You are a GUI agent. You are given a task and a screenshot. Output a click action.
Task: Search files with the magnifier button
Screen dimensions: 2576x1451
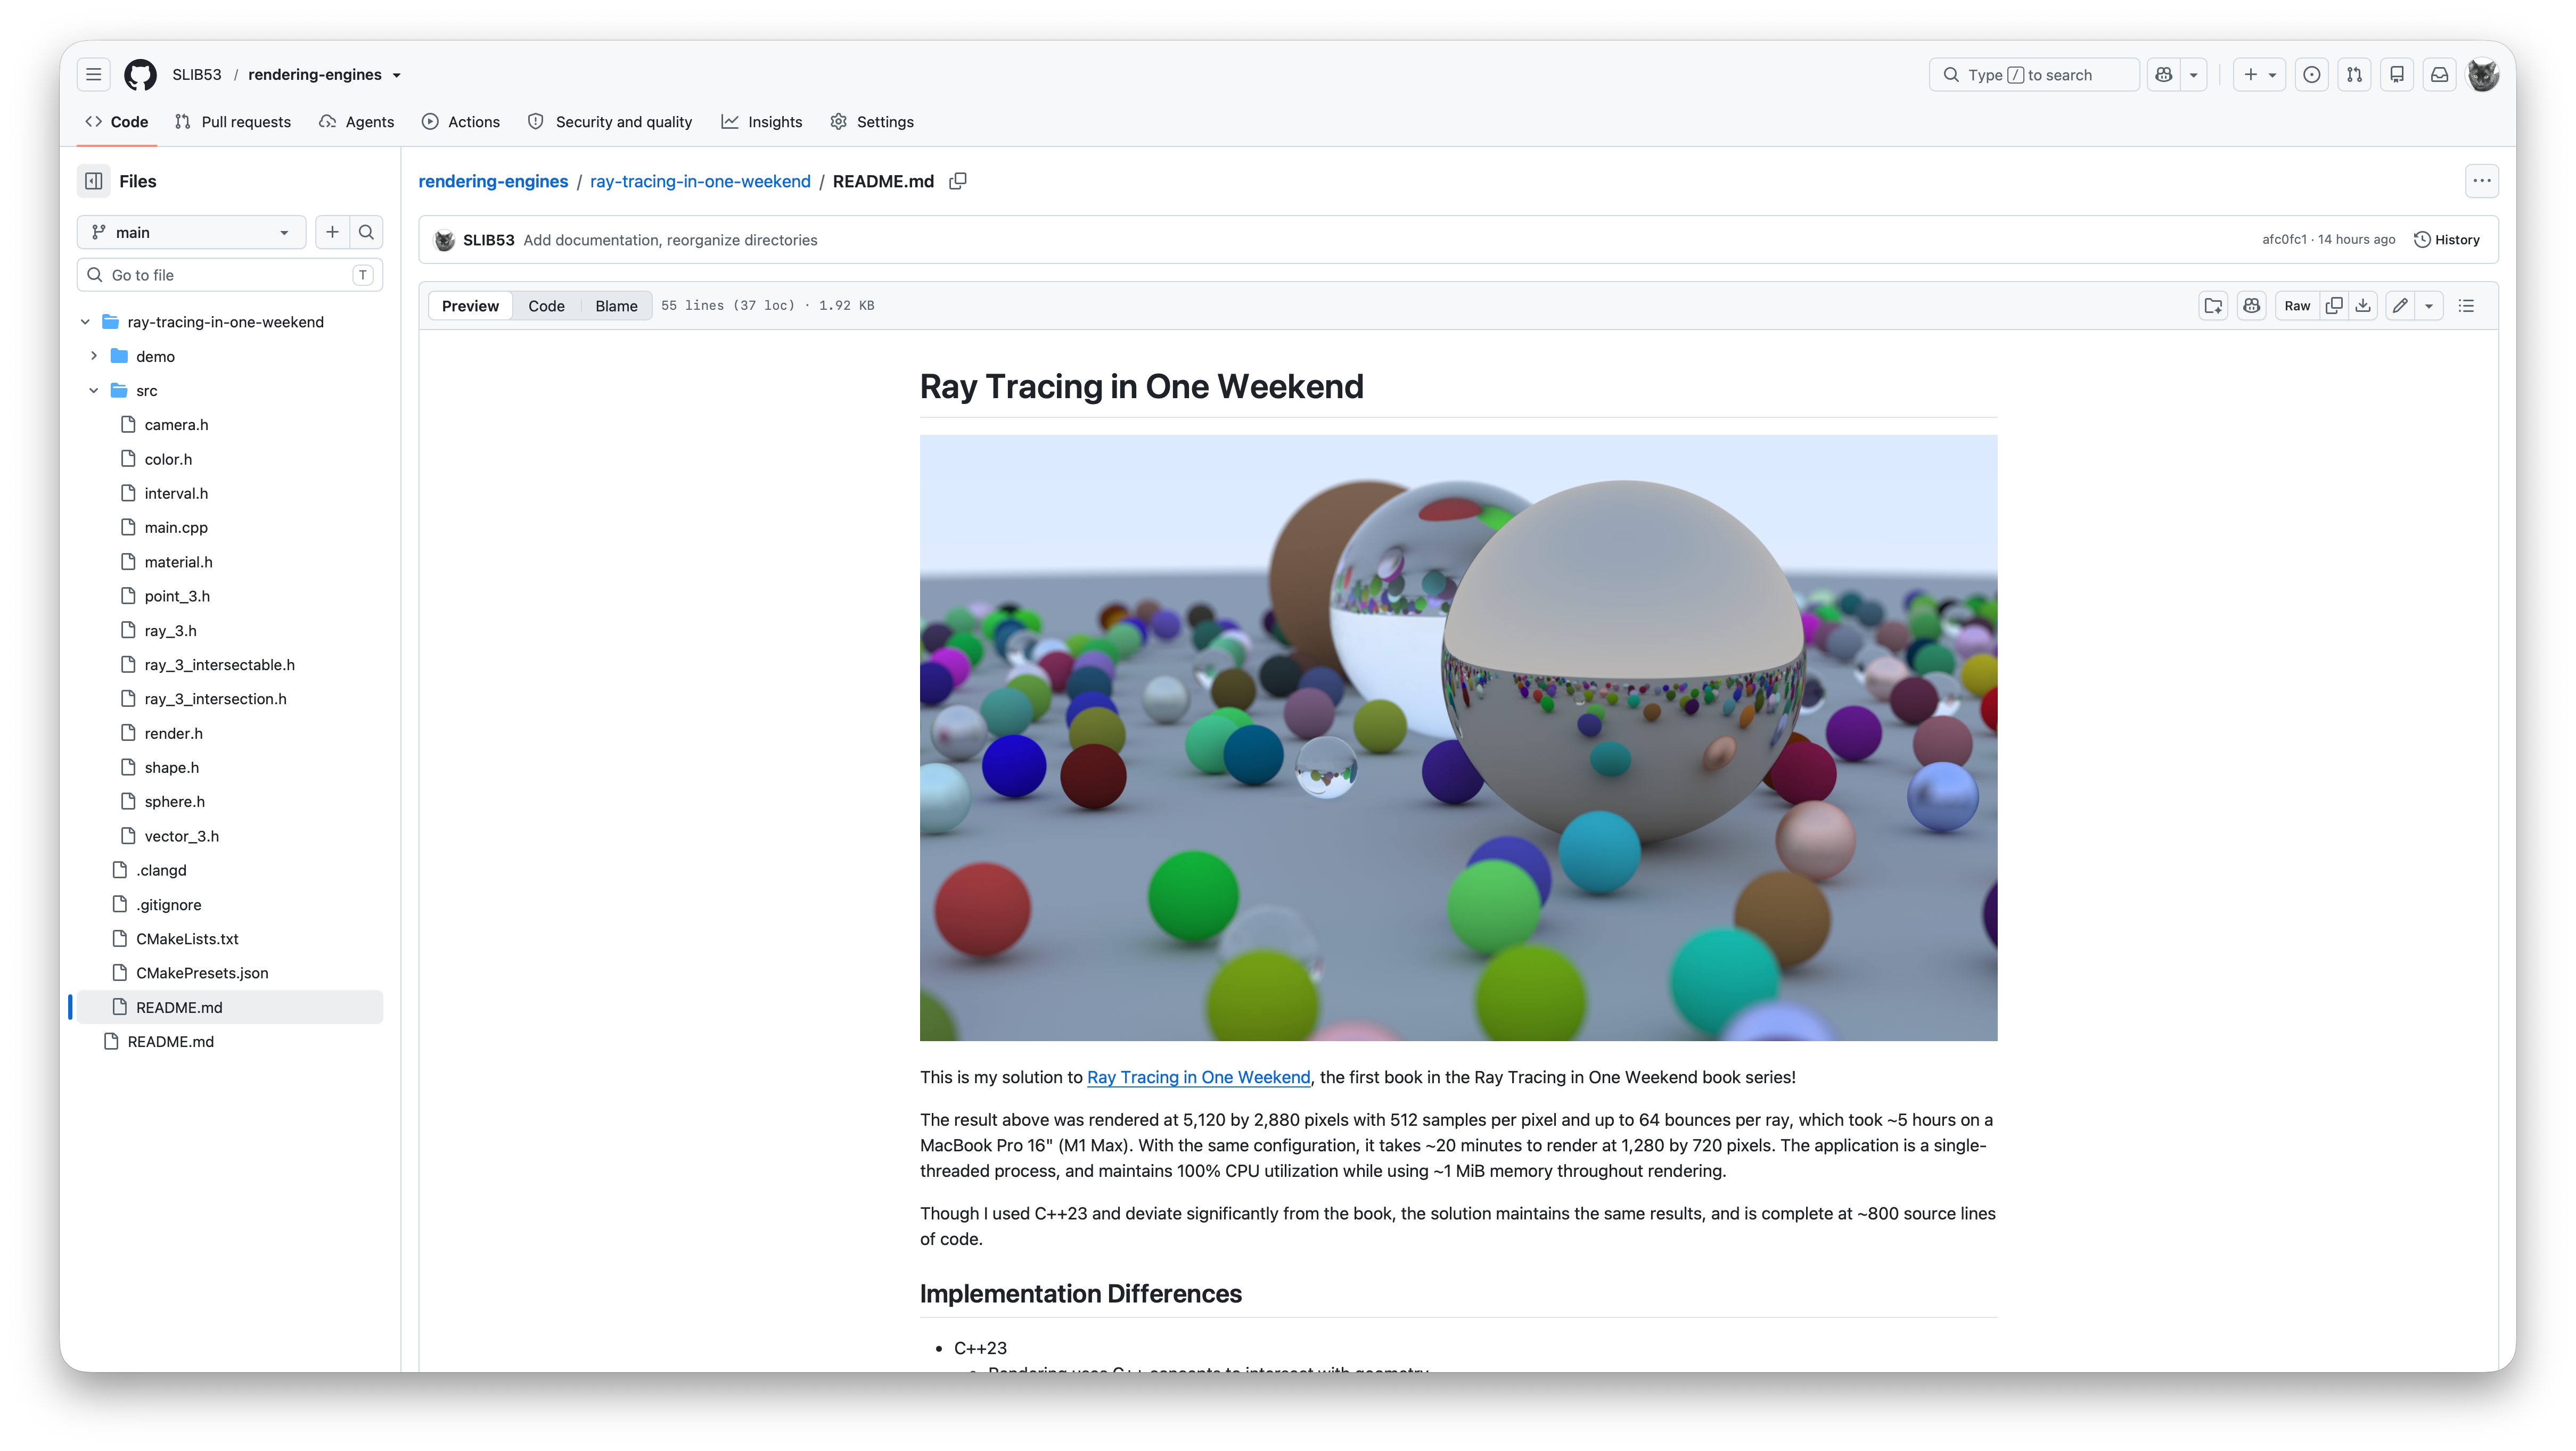tap(367, 232)
